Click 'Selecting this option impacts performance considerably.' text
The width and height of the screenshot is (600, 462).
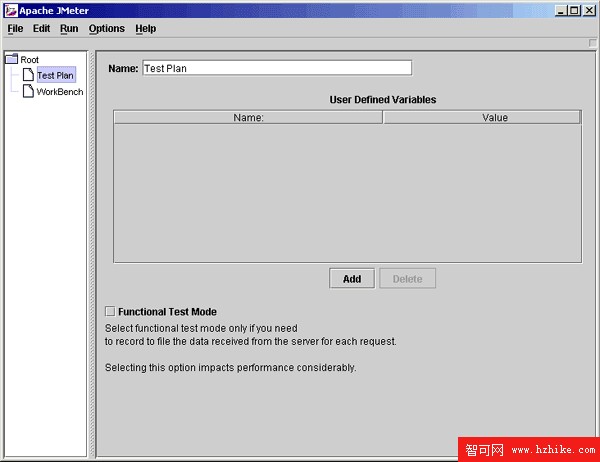[x=231, y=367]
